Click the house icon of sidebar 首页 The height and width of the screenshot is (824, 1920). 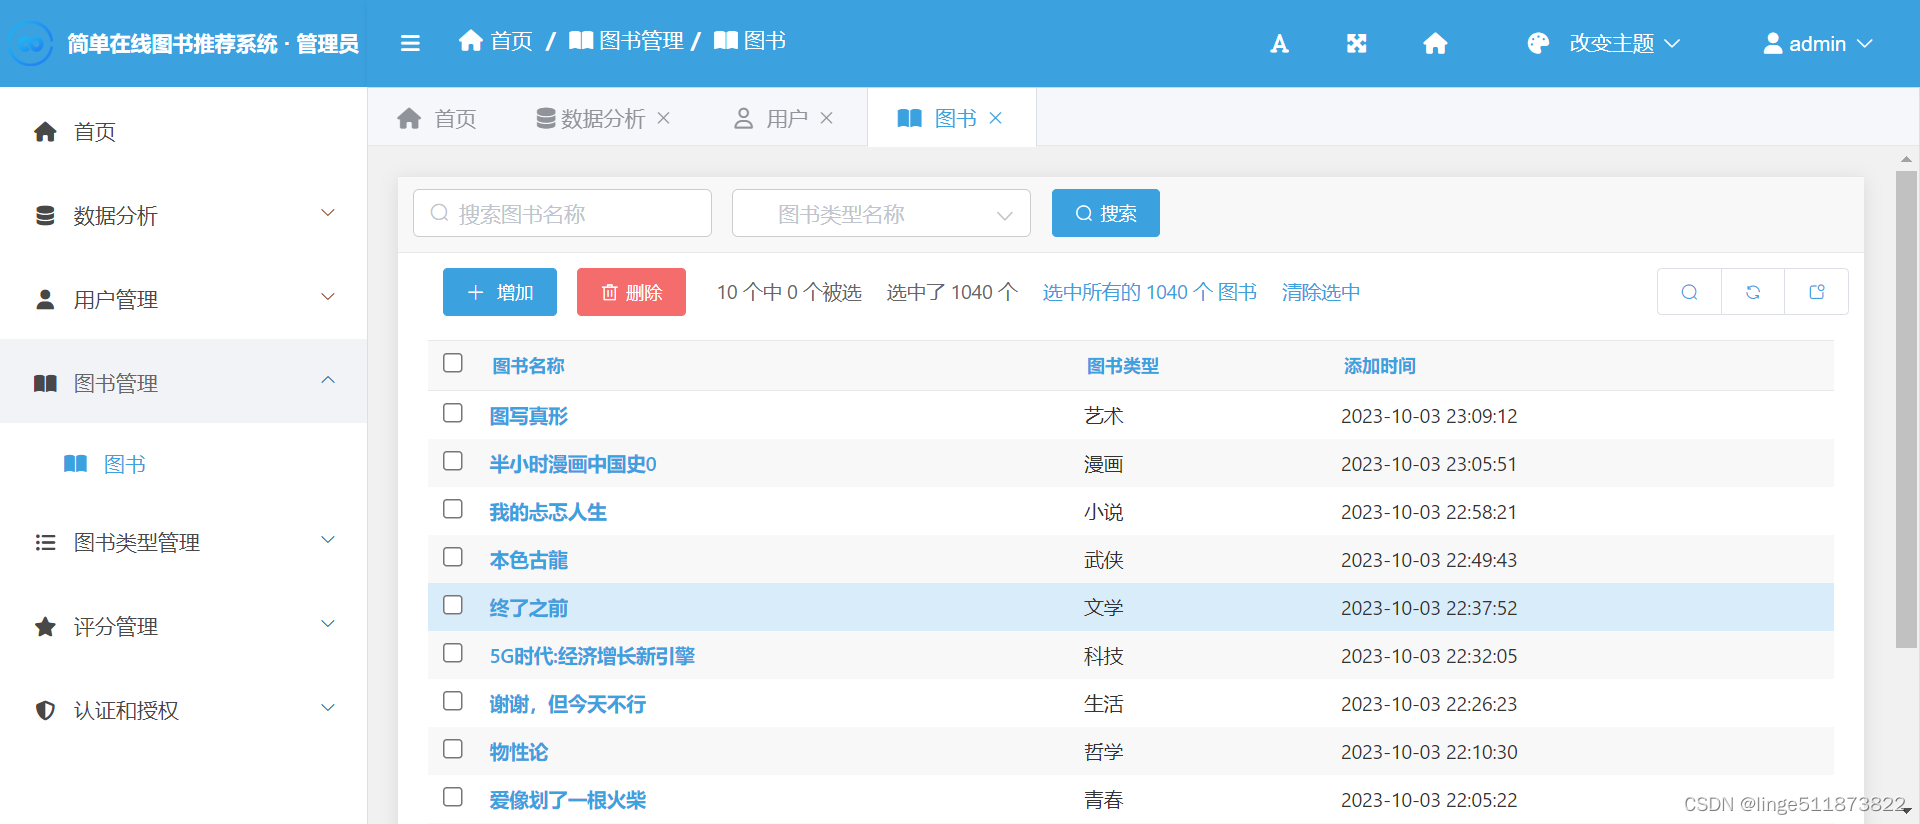click(x=45, y=131)
